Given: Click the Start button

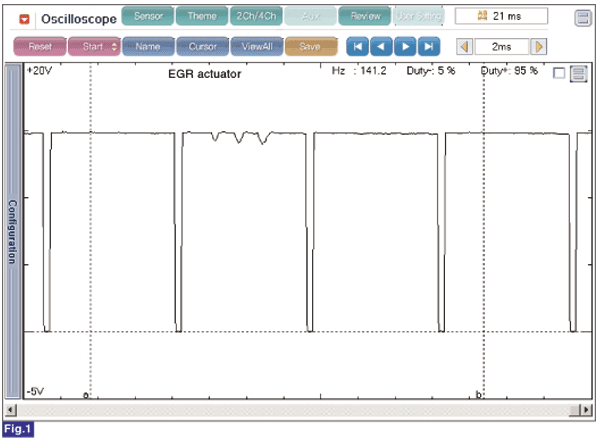Looking at the screenshot, I should 95,47.
